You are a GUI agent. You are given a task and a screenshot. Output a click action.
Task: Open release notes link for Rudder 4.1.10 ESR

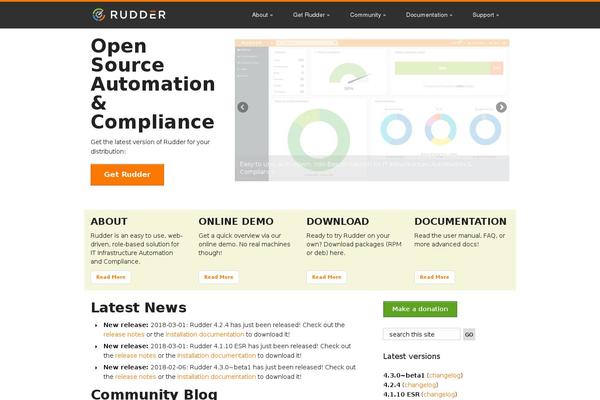(135, 355)
